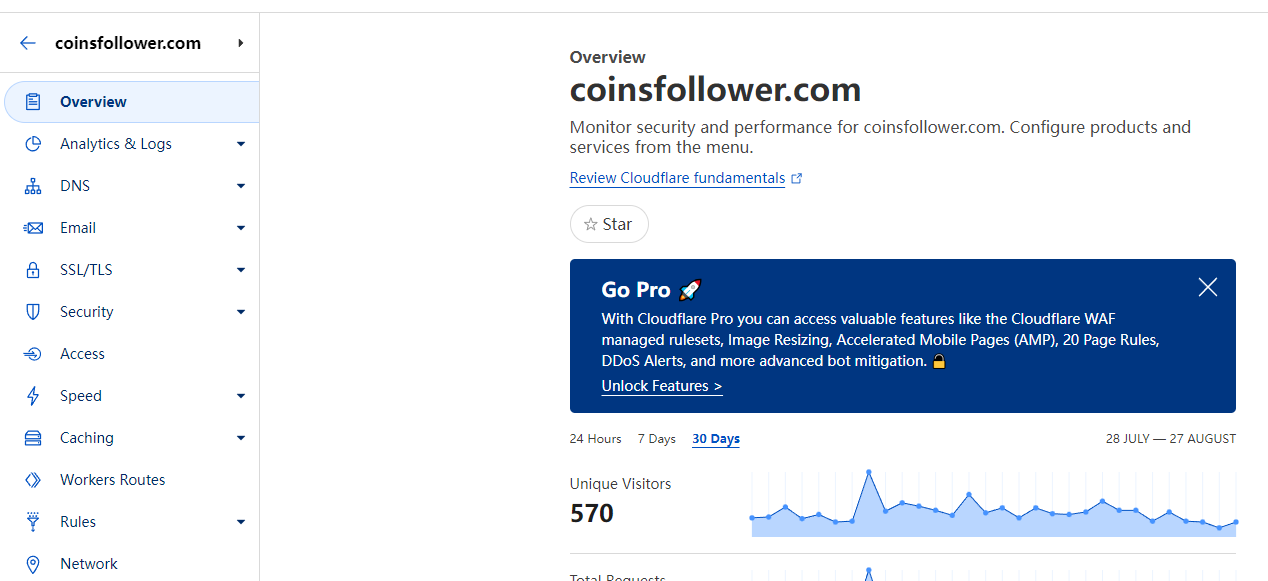Click the Email envelope icon

click(33, 228)
